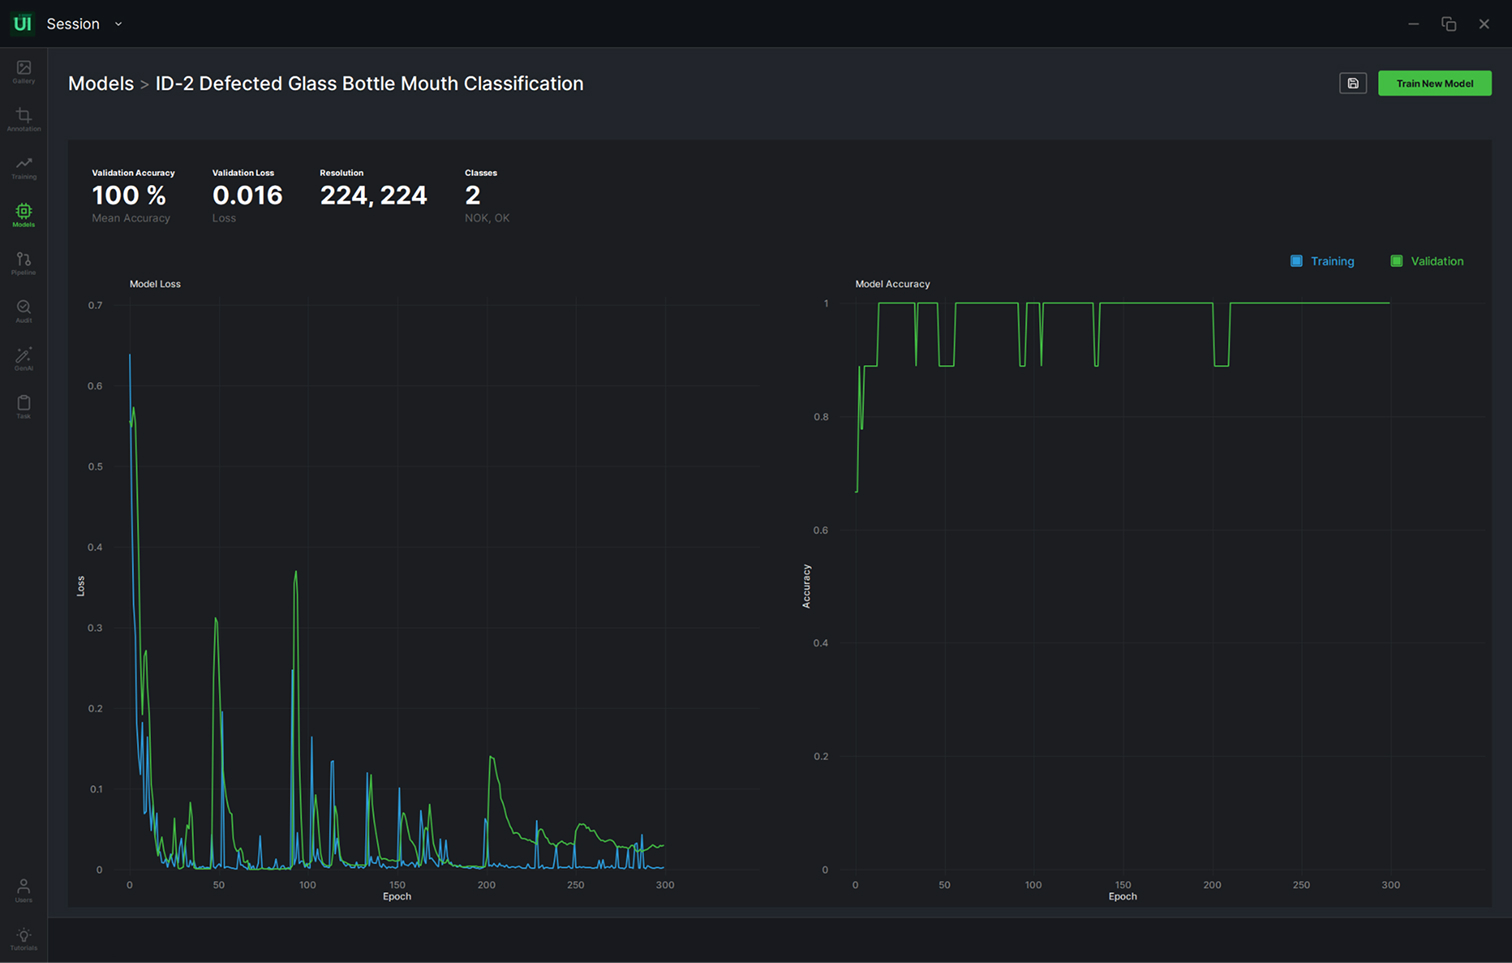Image resolution: width=1512 pixels, height=963 pixels.
Task: Open the GenAI sidebar section
Action: coord(23,359)
